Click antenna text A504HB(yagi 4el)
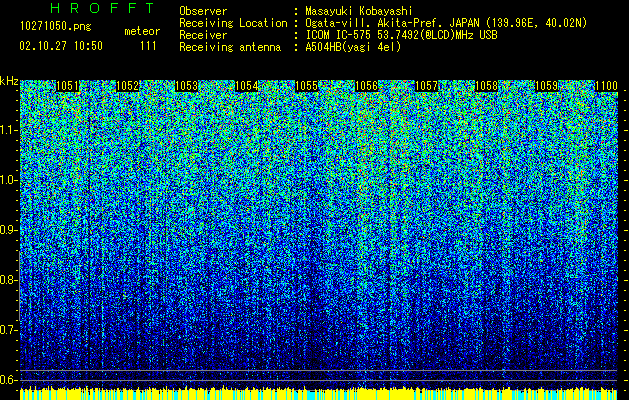Screen dimensions: 629x400 [353, 47]
